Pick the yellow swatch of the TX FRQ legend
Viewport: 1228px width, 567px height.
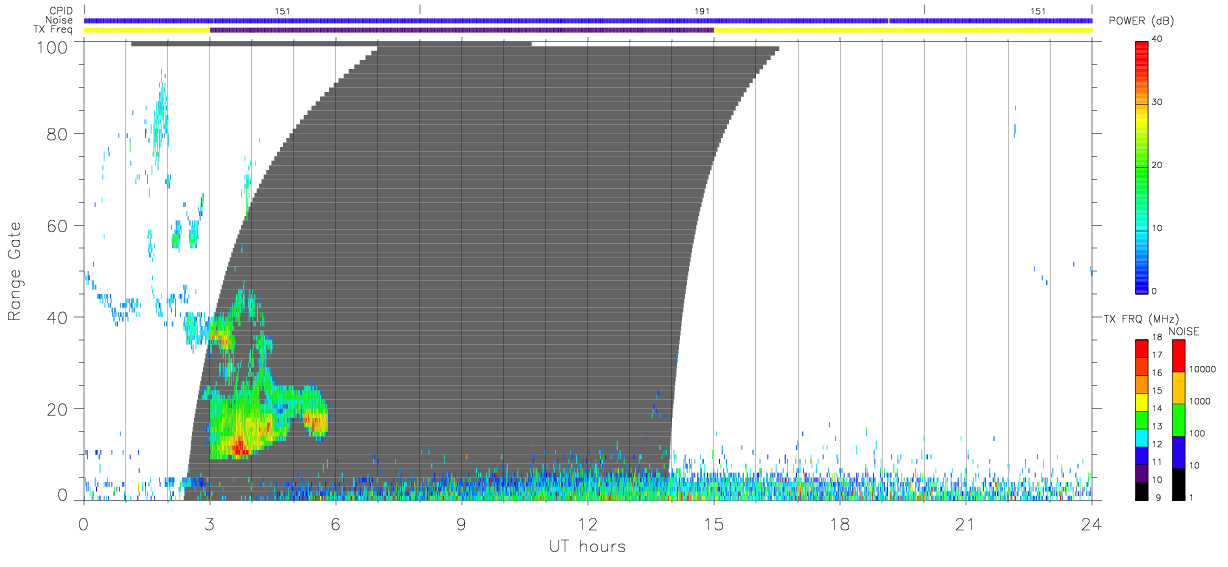point(1141,401)
